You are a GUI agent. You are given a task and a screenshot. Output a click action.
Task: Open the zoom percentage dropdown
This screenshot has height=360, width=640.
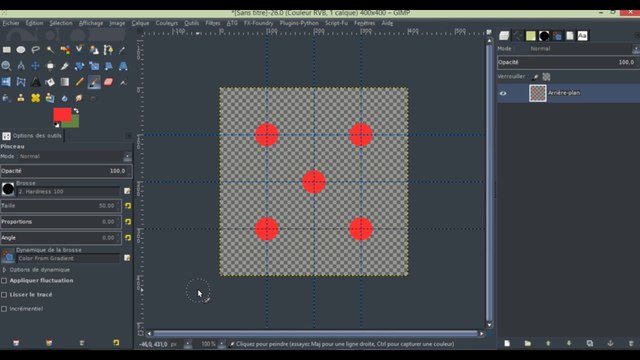click(x=221, y=344)
